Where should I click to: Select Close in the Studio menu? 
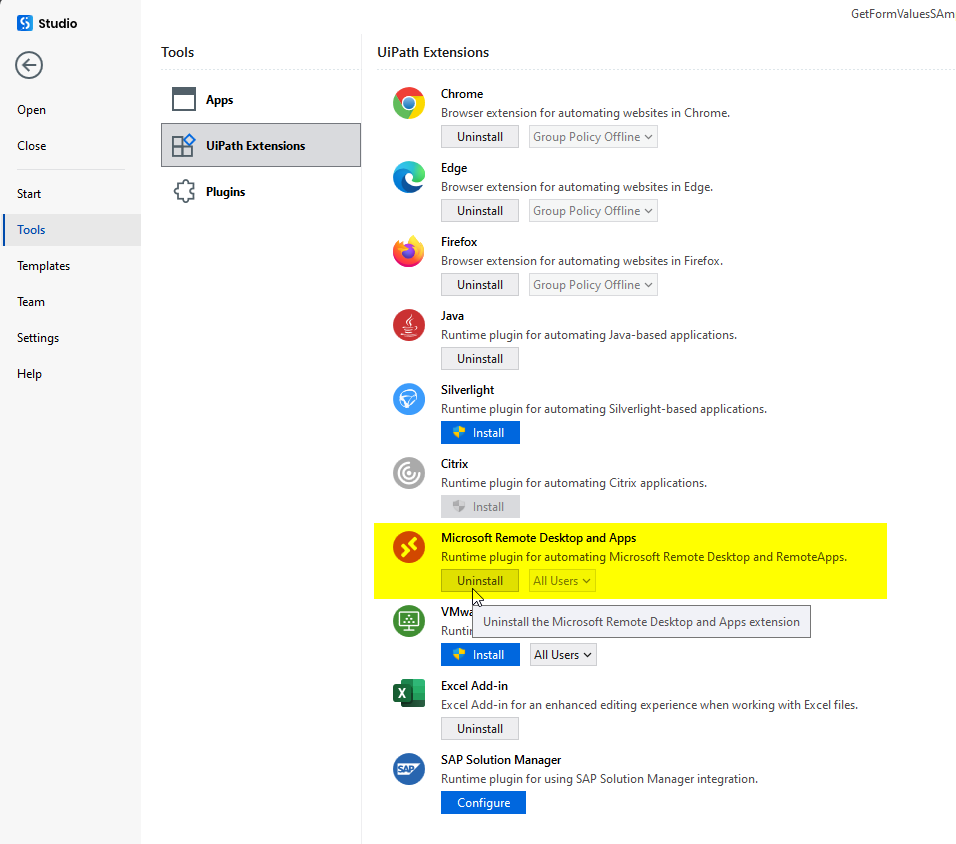coord(32,146)
